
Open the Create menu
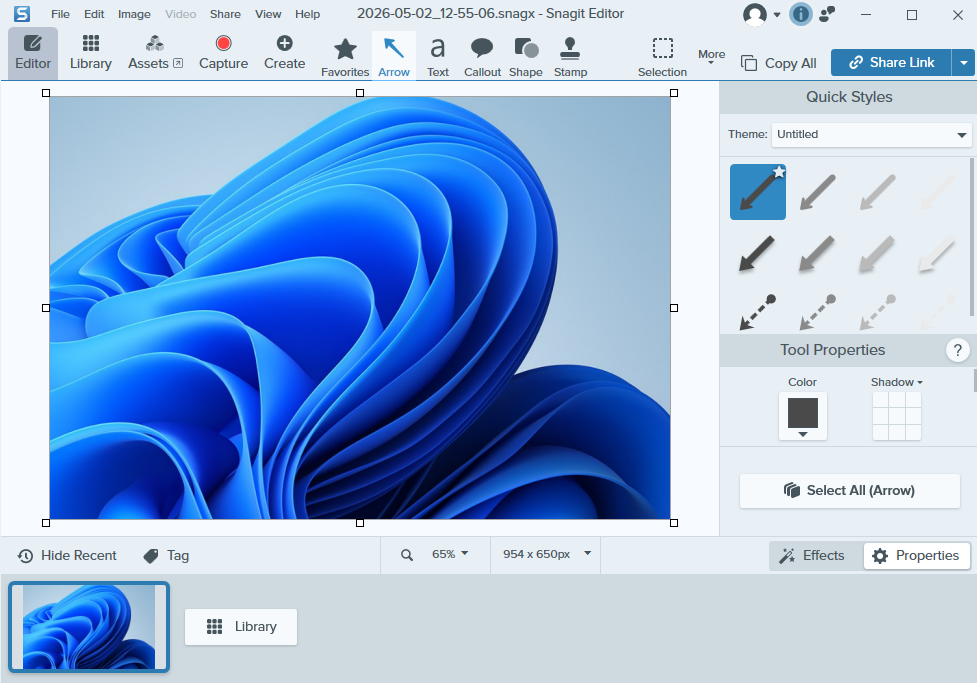284,54
